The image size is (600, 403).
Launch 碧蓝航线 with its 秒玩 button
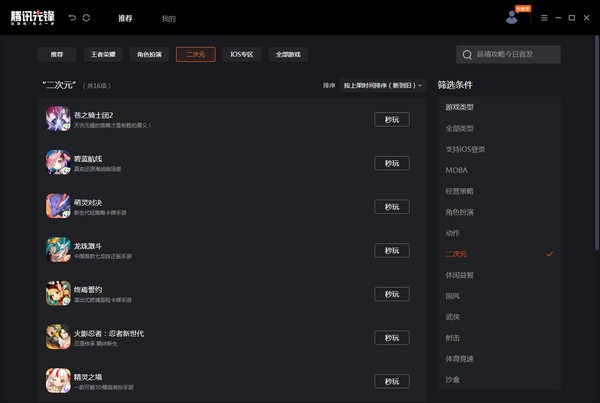tap(392, 163)
